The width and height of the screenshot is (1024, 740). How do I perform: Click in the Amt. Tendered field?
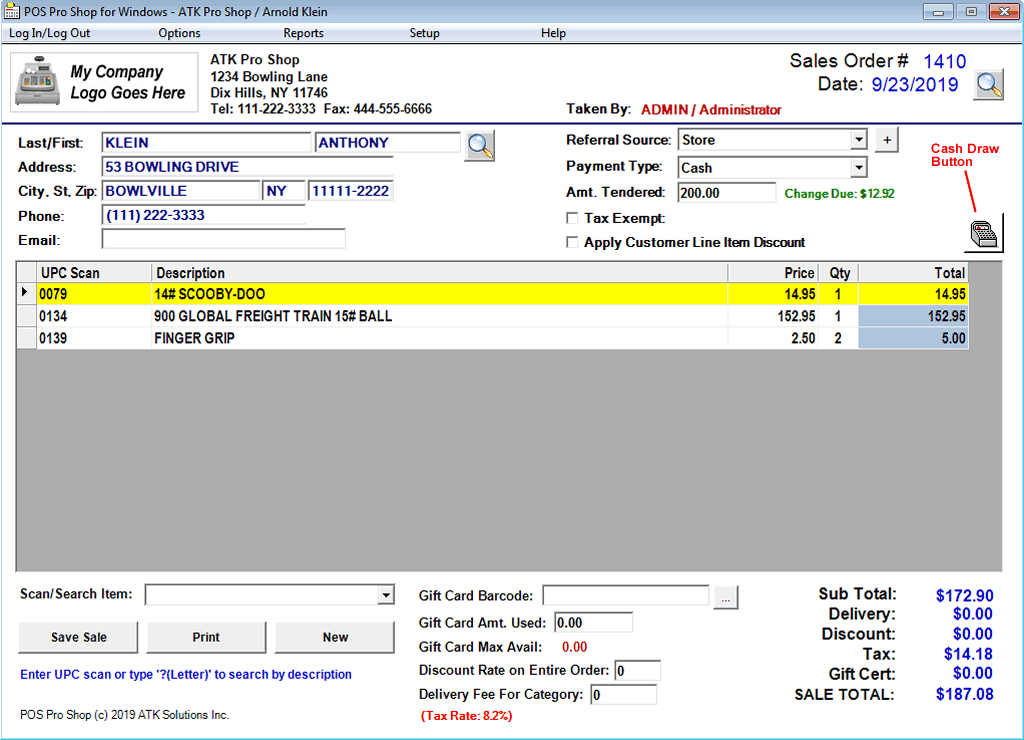[x=726, y=192]
